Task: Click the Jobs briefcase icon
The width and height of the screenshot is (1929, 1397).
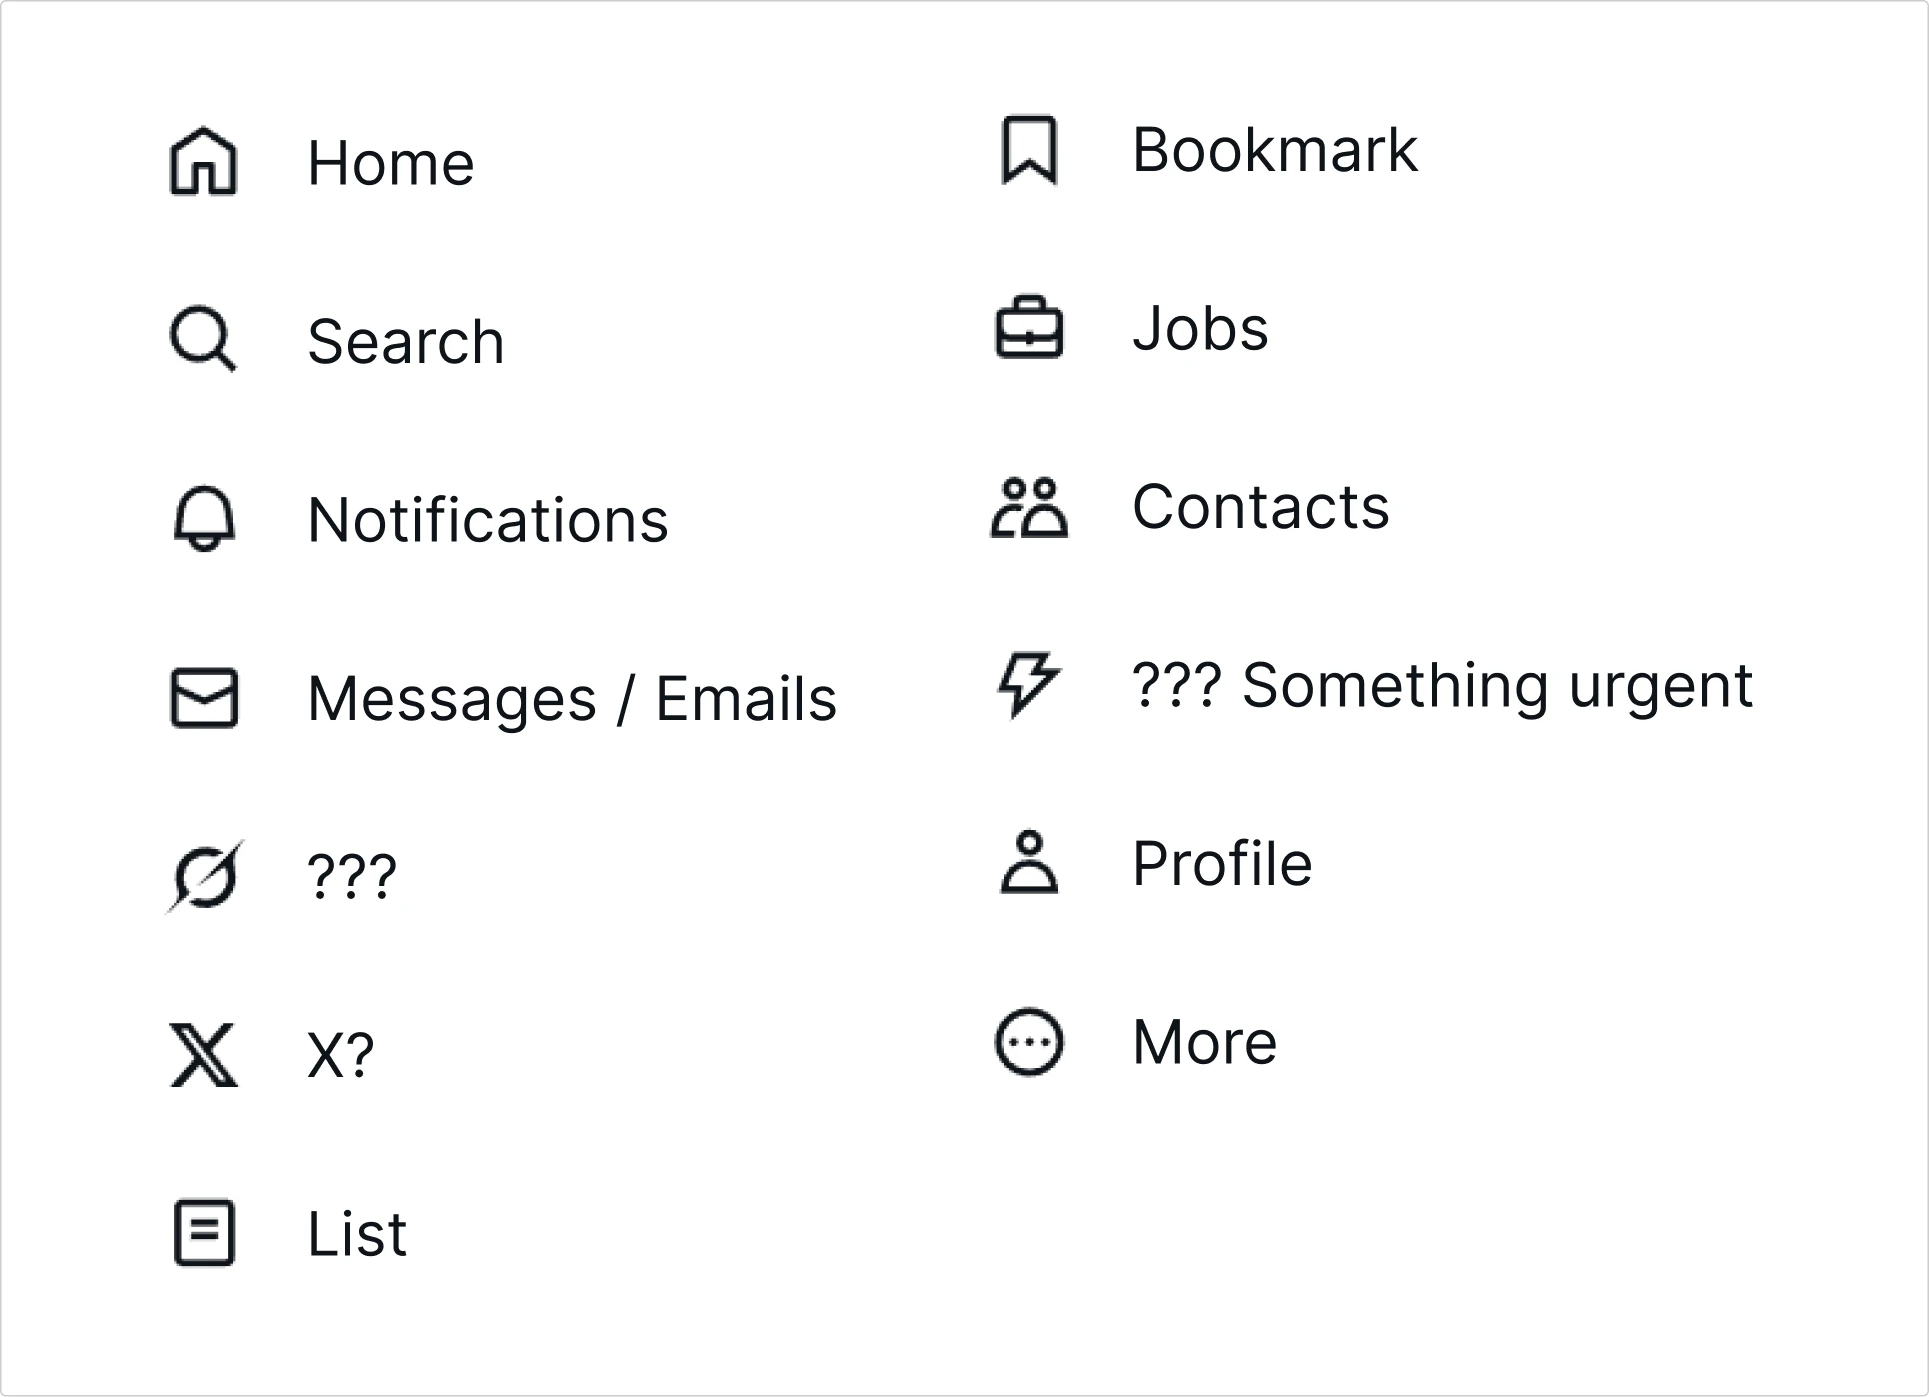Action: tap(1029, 327)
